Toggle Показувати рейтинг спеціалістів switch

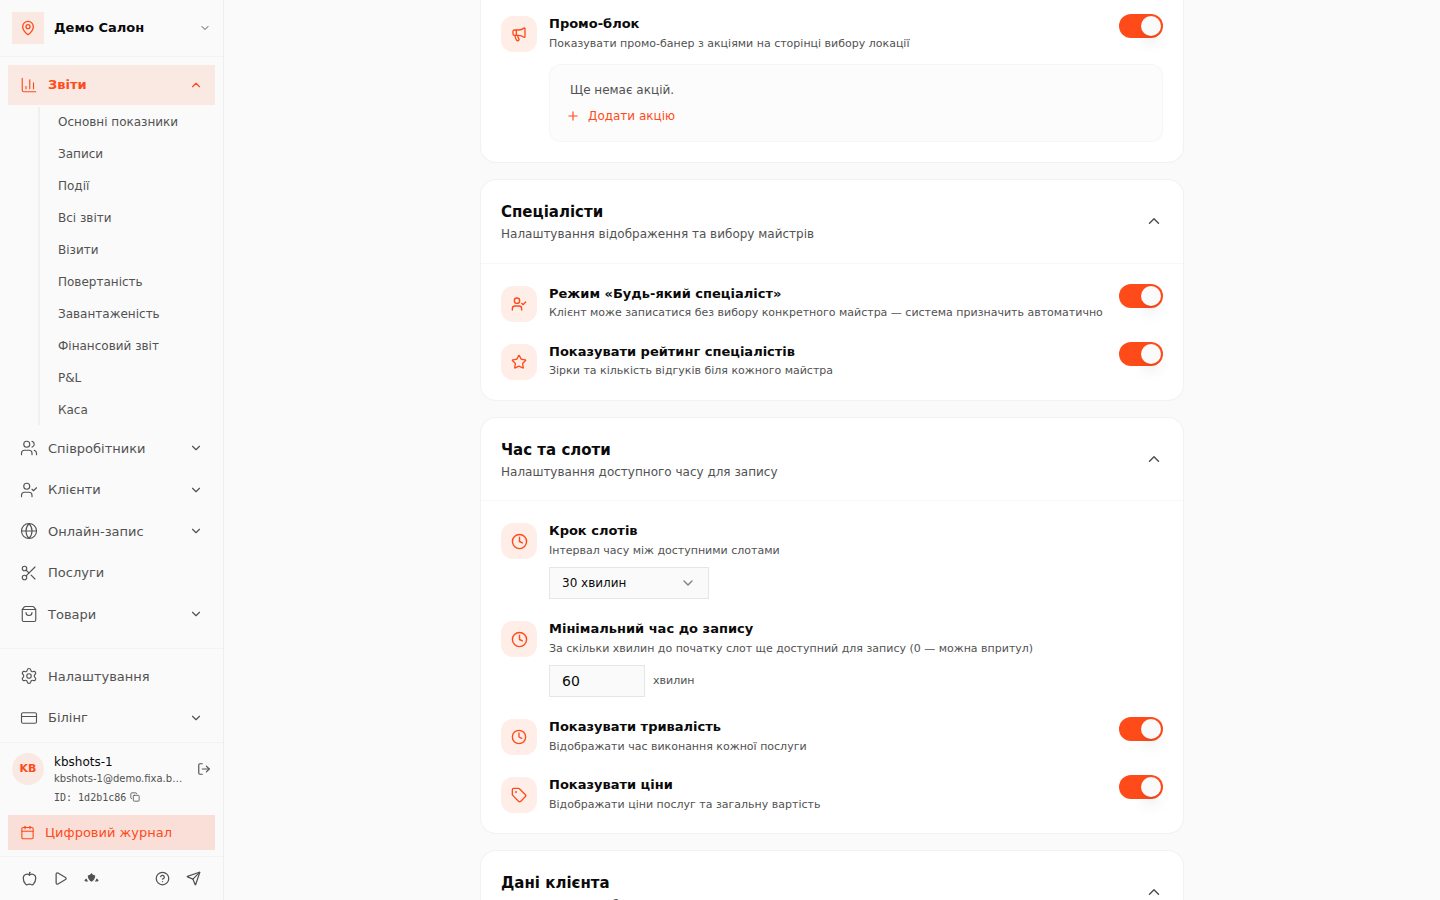1141,354
